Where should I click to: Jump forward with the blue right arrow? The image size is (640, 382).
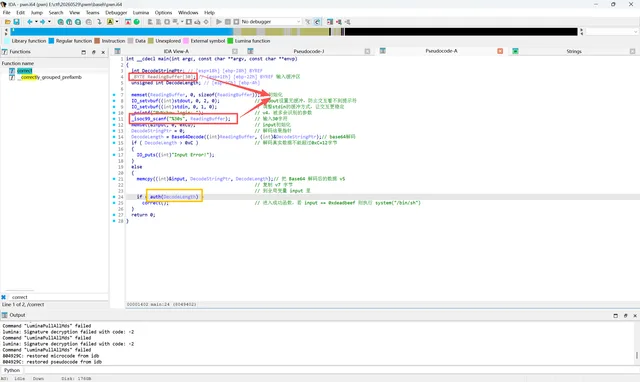[x=42, y=22]
